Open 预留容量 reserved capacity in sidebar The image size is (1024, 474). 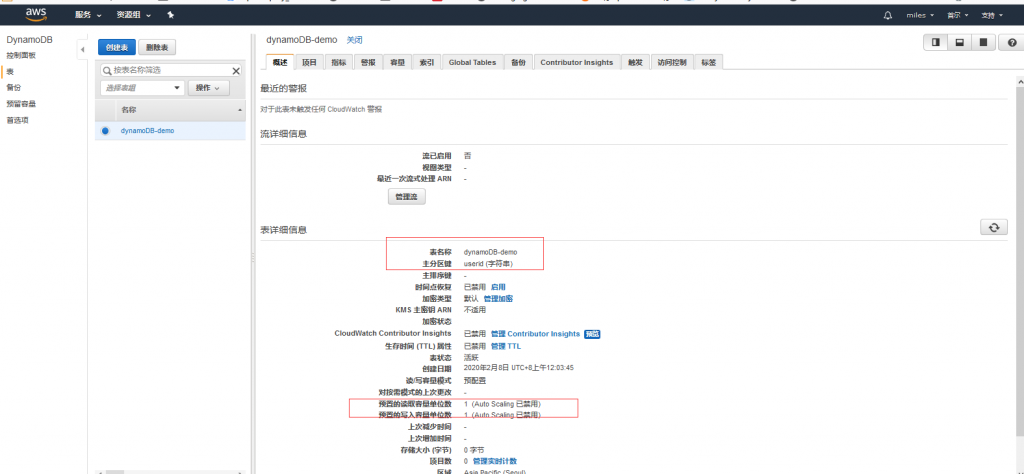pyautogui.click(x=21, y=103)
